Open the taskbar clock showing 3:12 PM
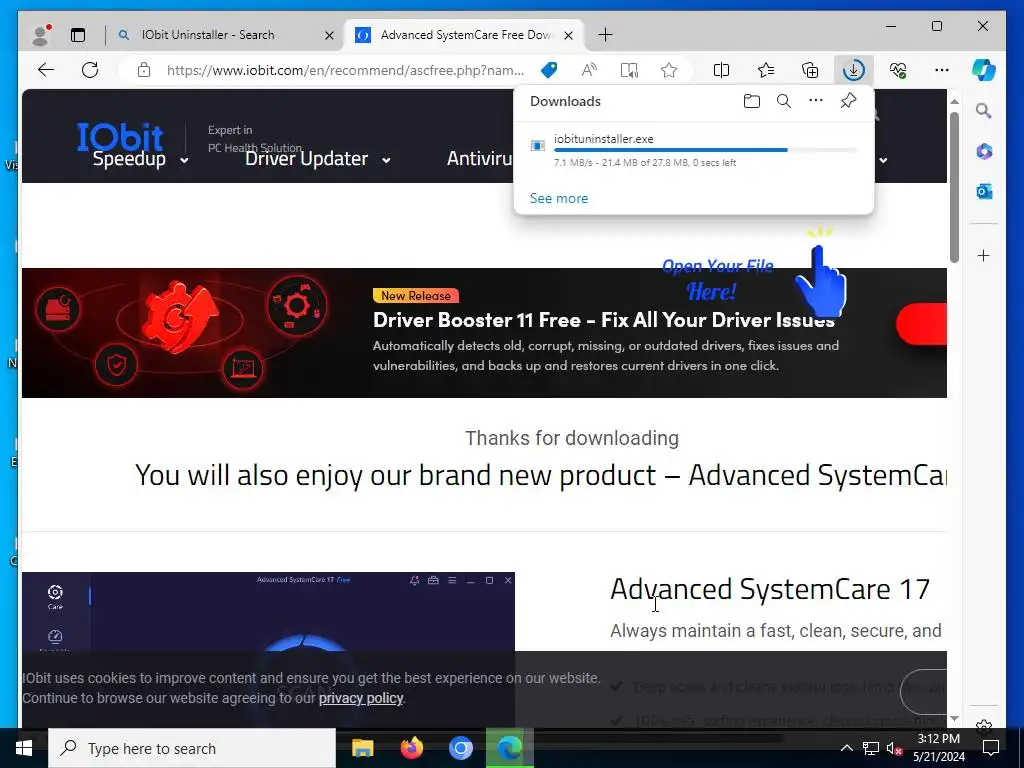1024x768 pixels. 939,748
